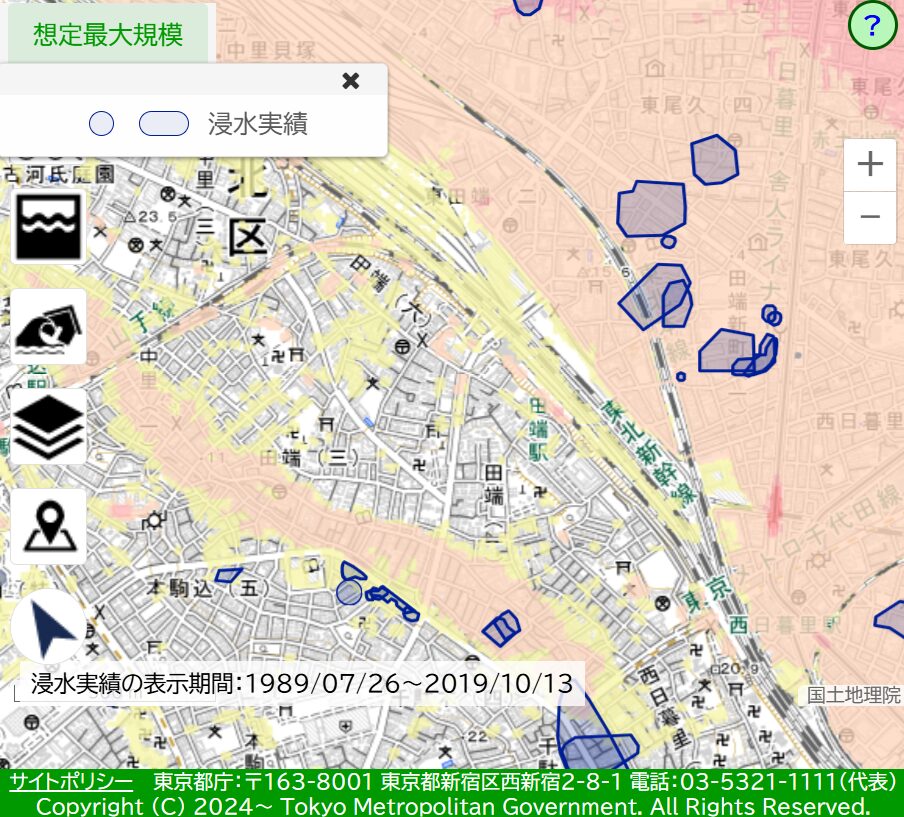Open the house collapse hazard icon
The width and height of the screenshot is (904, 817).
point(49,326)
